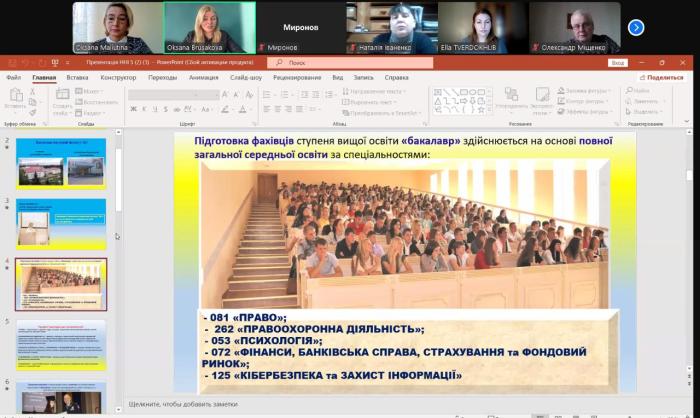
Task: Switch to the Animation (Анимация) tab
Action: 203,77
